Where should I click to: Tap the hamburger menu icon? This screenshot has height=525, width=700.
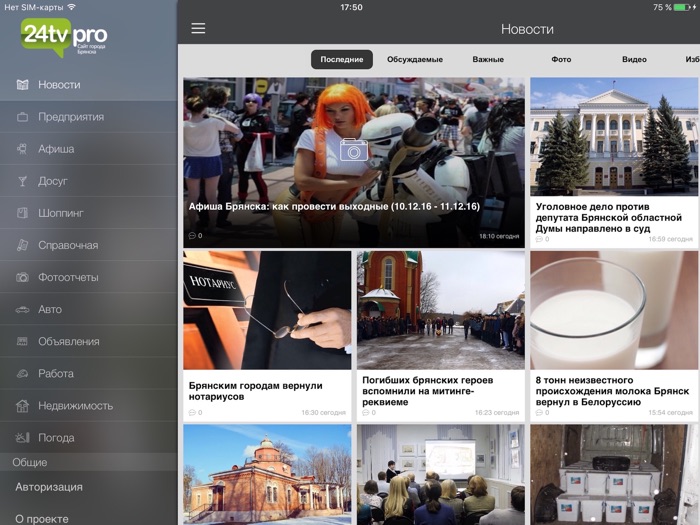[198, 29]
